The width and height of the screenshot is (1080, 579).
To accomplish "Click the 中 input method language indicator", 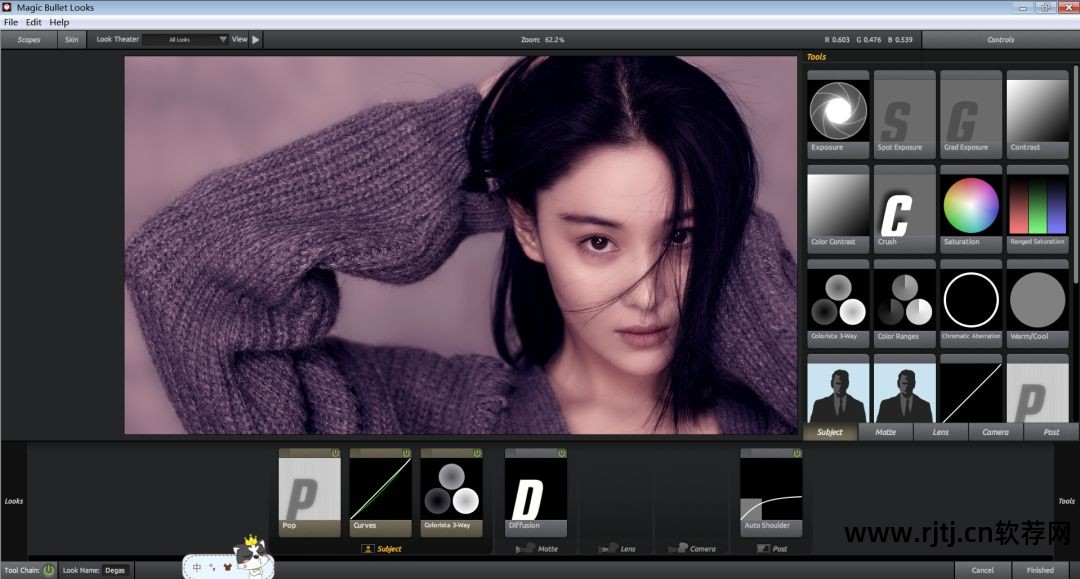I will [x=197, y=567].
